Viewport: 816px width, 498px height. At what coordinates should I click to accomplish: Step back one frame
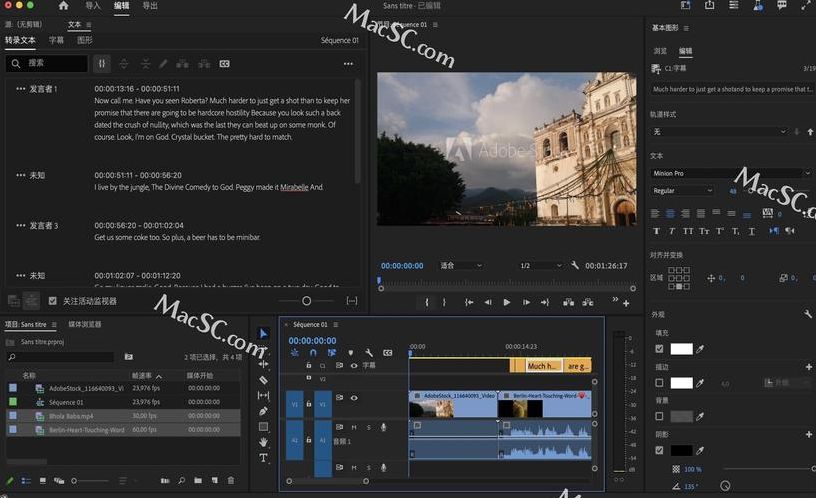(x=488, y=302)
